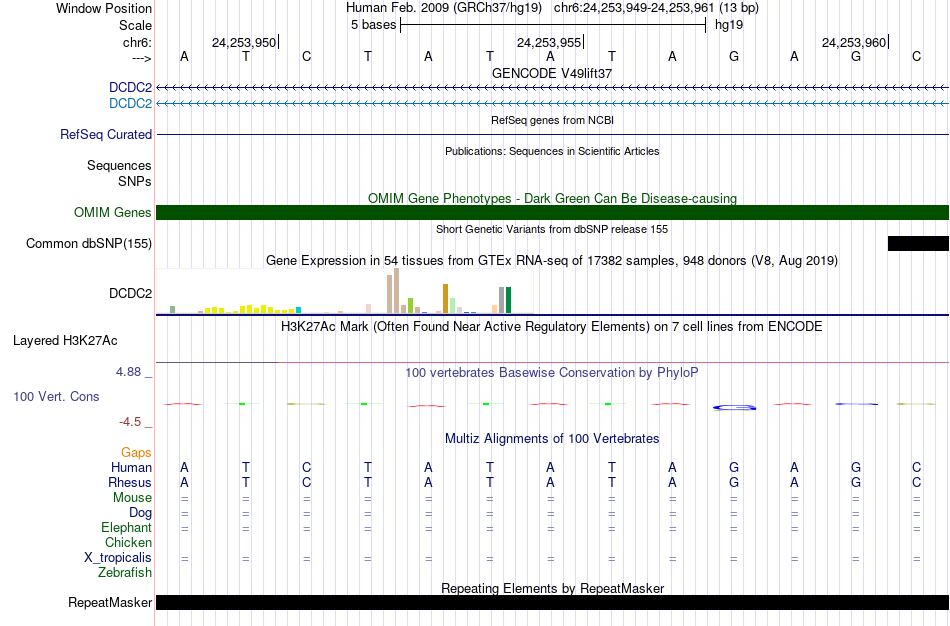This screenshot has height=626, width=950.
Task: Click the '5 bases' scale bar text
Action: 373,25
